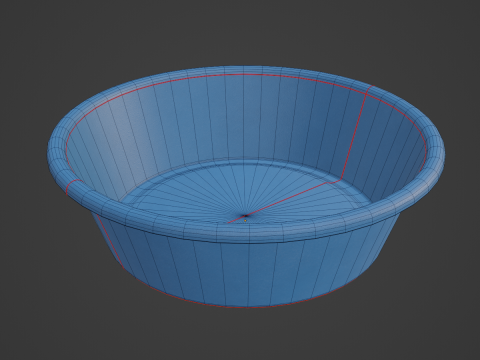The height and width of the screenshot is (360, 480).
Task: Select the red seam crossing the bowl floor
Action: tap(287, 199)
